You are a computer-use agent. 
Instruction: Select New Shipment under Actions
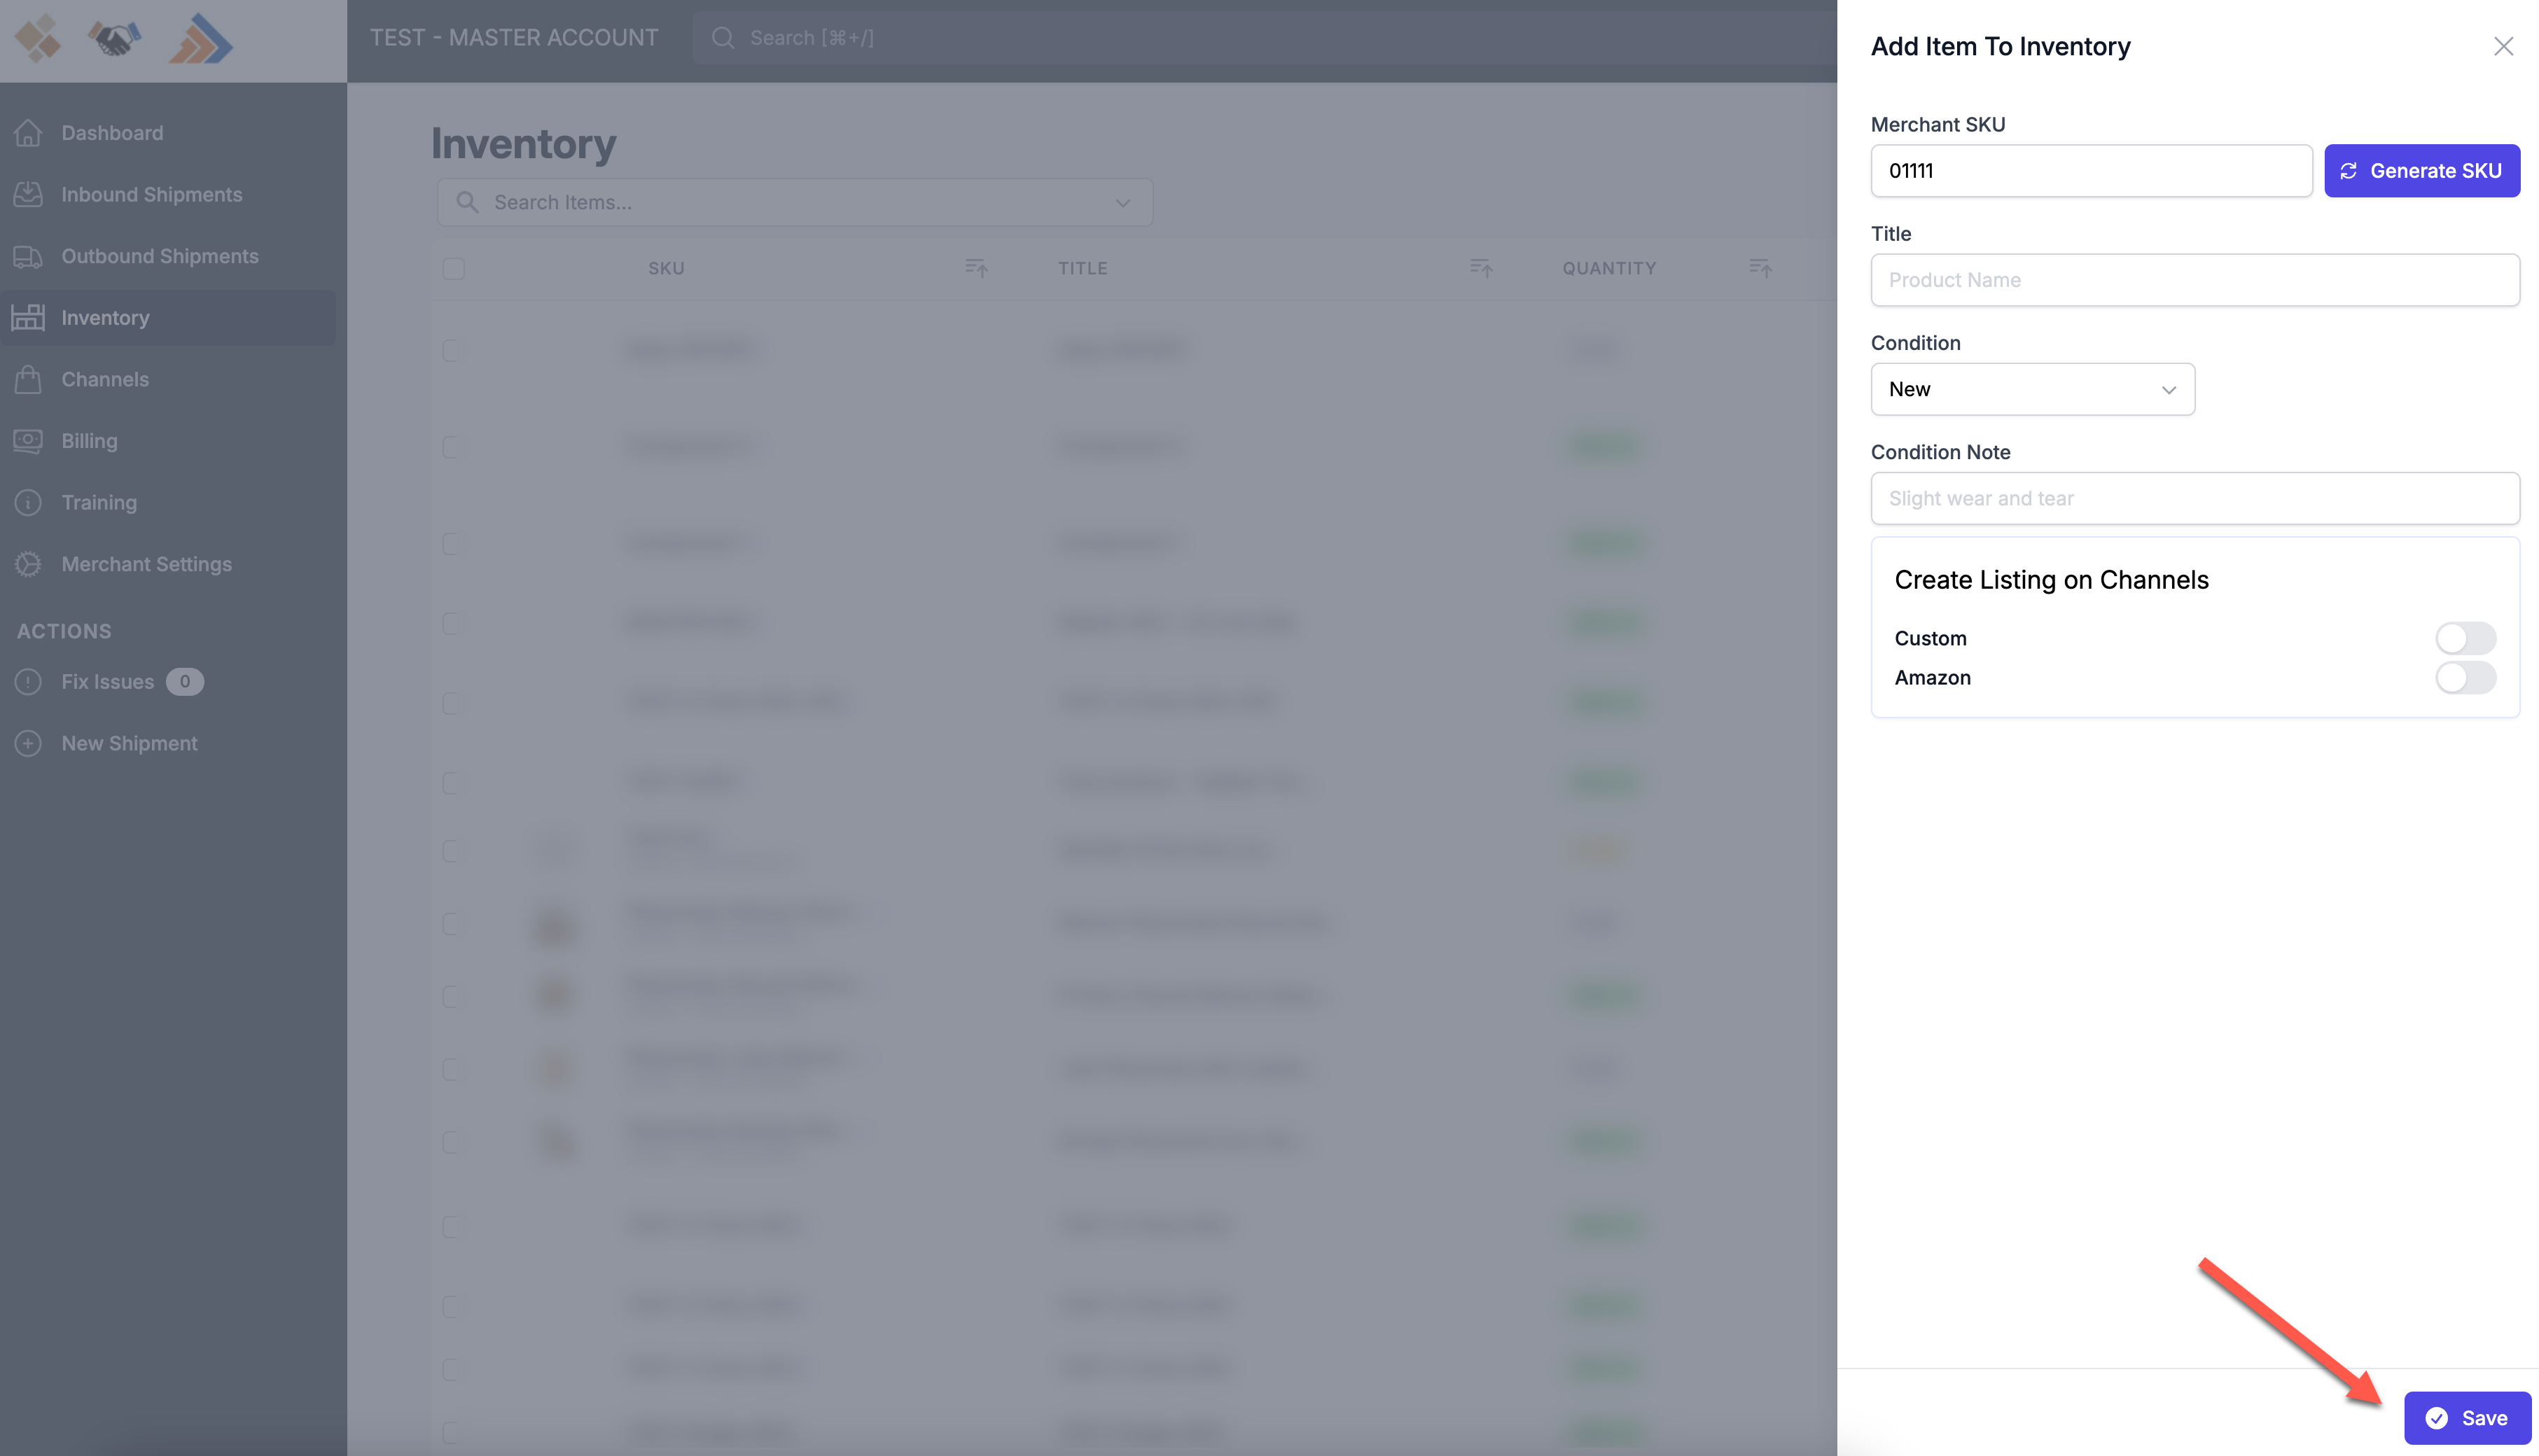pyautogui.click(x=129, y=743)
